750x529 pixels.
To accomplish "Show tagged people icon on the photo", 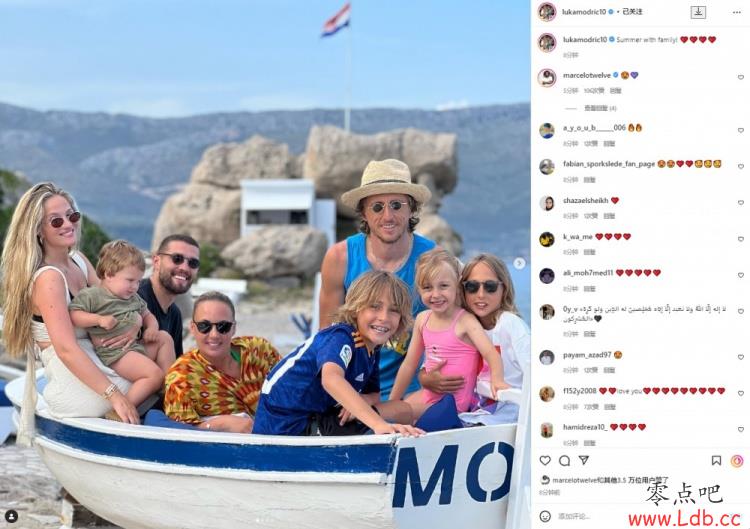I will [11, 516].
